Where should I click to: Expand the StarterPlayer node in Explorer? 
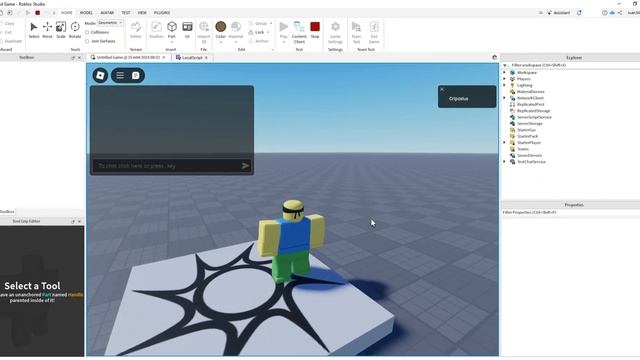(x=504, y=142)
